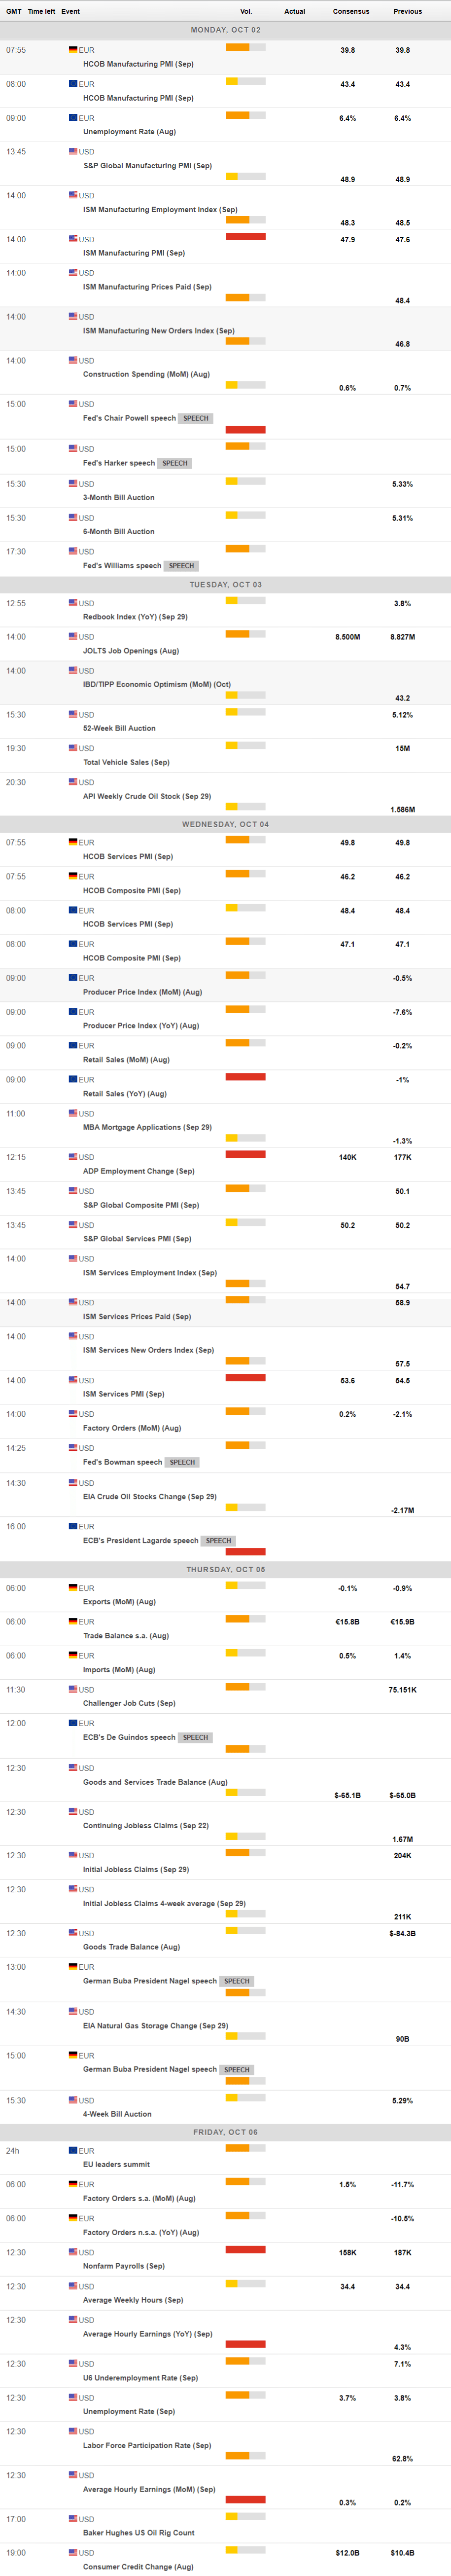Click the US flag on the Baker Hughes Oil Rig Count row
The image size is (451, 2576).
73,2518
